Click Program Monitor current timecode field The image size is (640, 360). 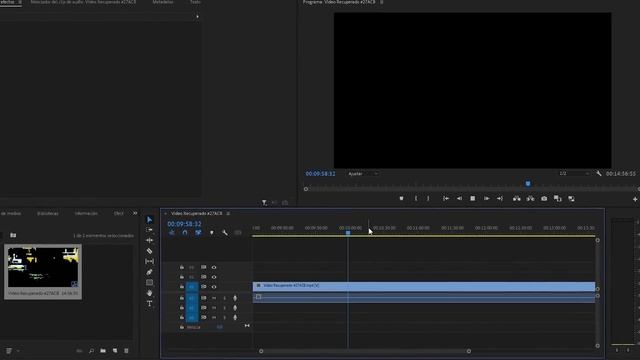pos(320,173)
